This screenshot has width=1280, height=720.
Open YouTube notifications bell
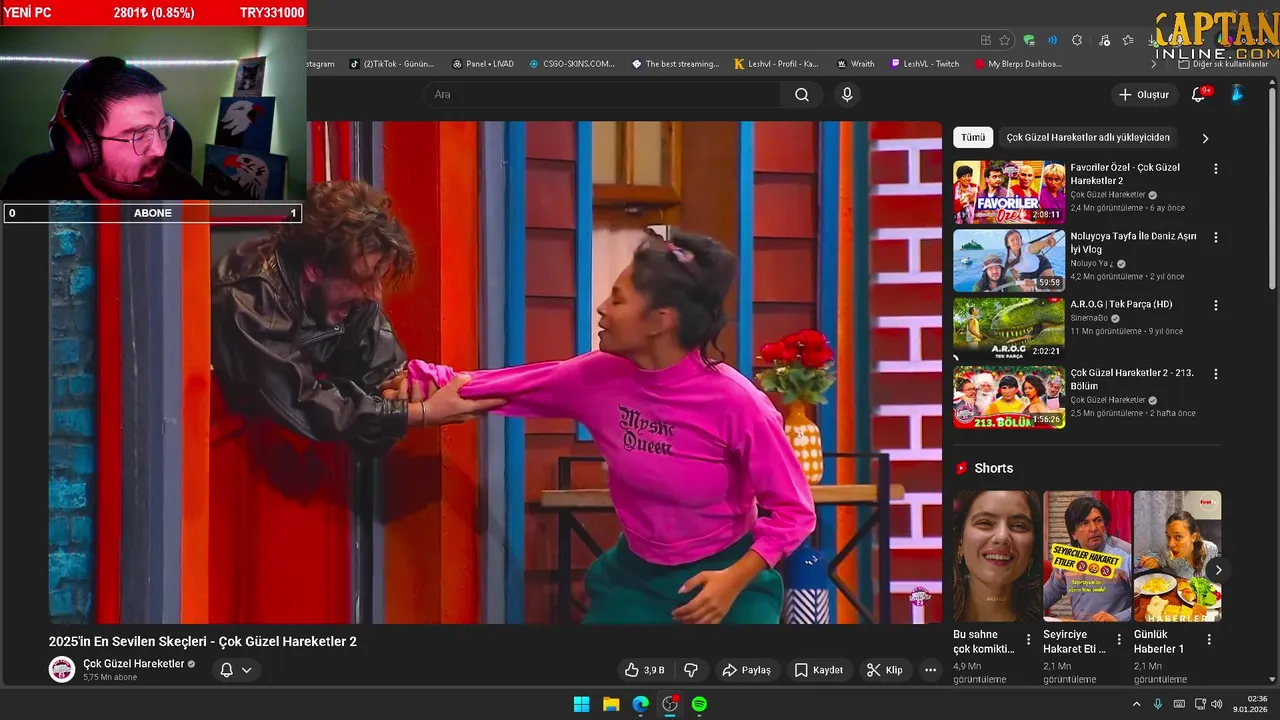pyautogui.click(x=1198, y=95)
